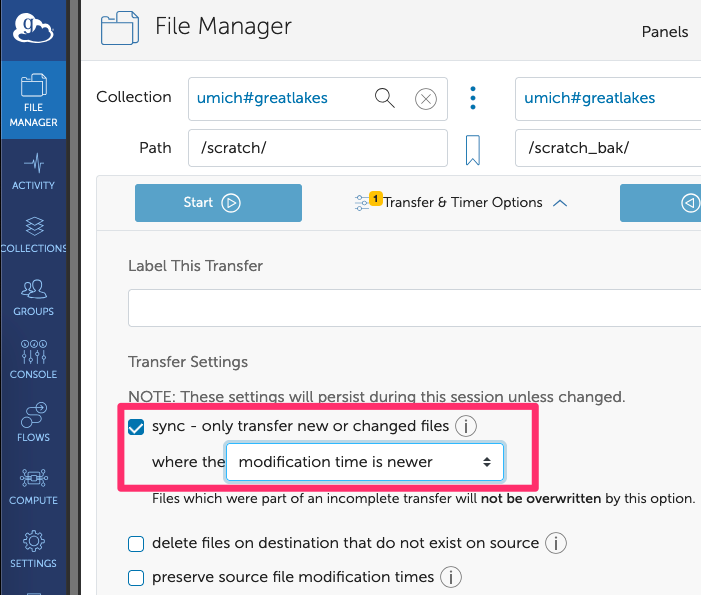Click the Start transfer button
The width and height of the screenshot is (701, 595).
click(218, 202)
